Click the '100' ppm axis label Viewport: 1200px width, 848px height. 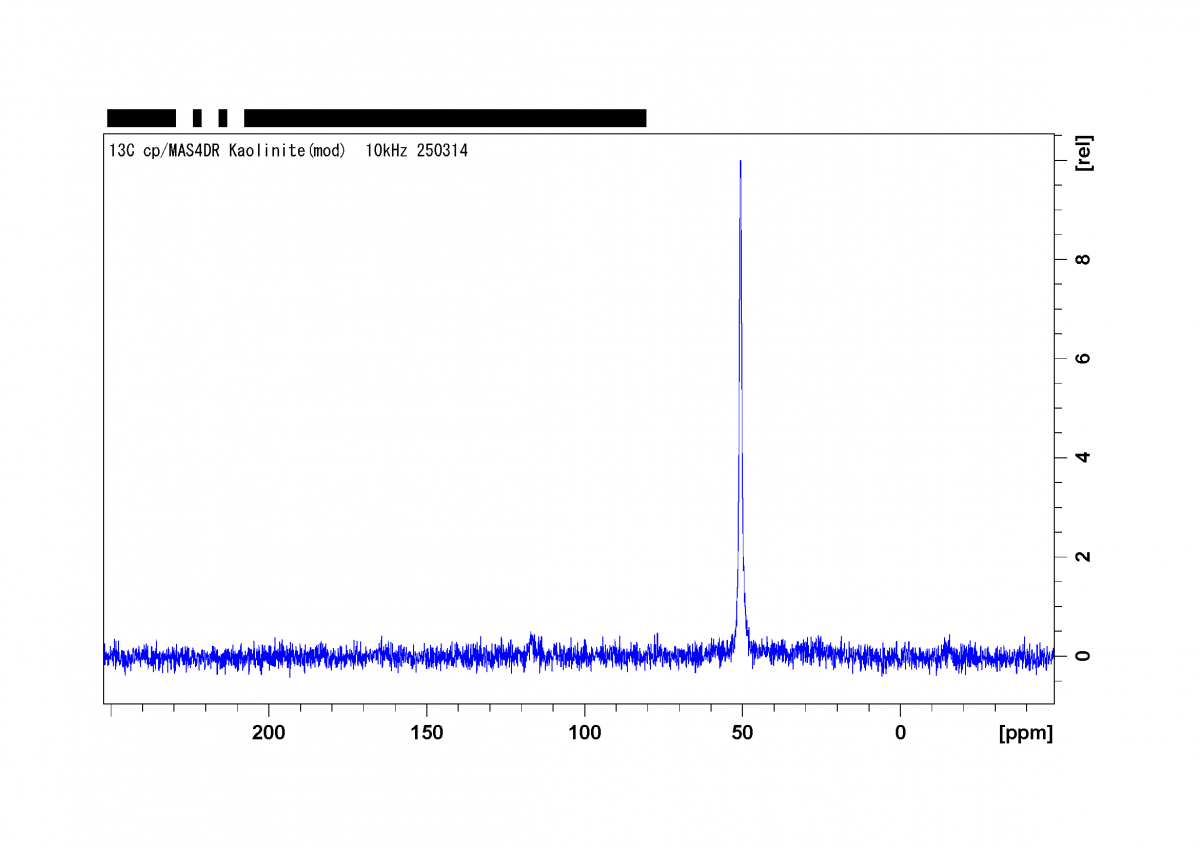click(584, 733)
